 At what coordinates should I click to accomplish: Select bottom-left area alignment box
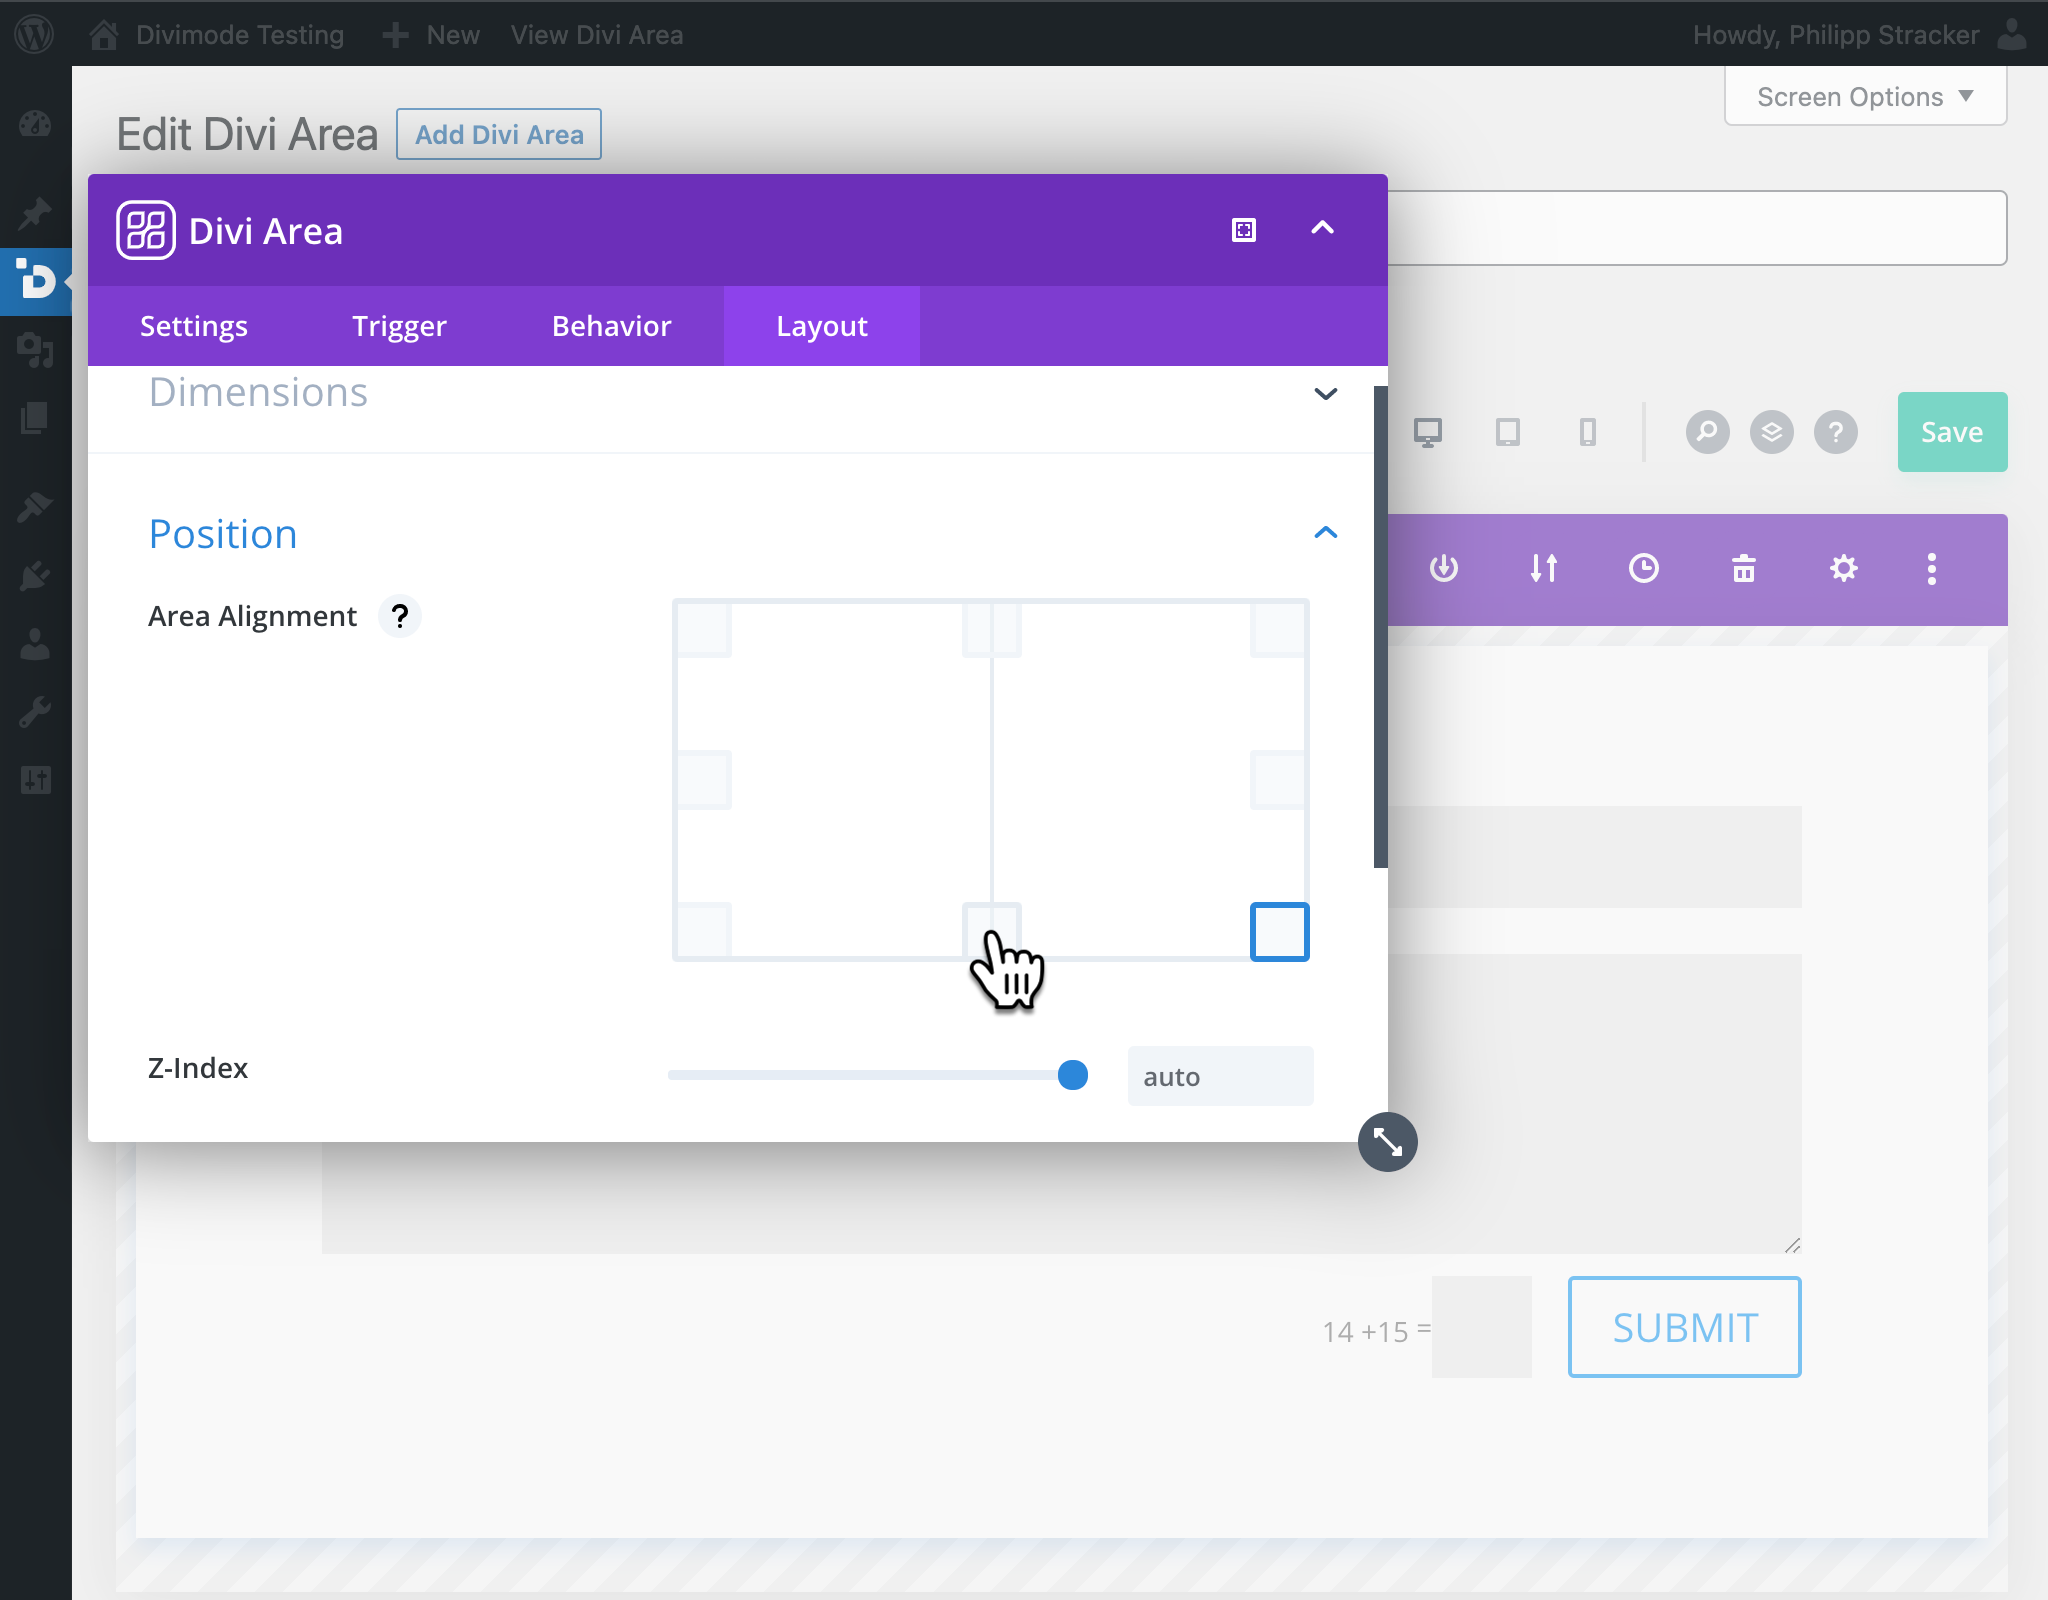[x=703, y=931]
